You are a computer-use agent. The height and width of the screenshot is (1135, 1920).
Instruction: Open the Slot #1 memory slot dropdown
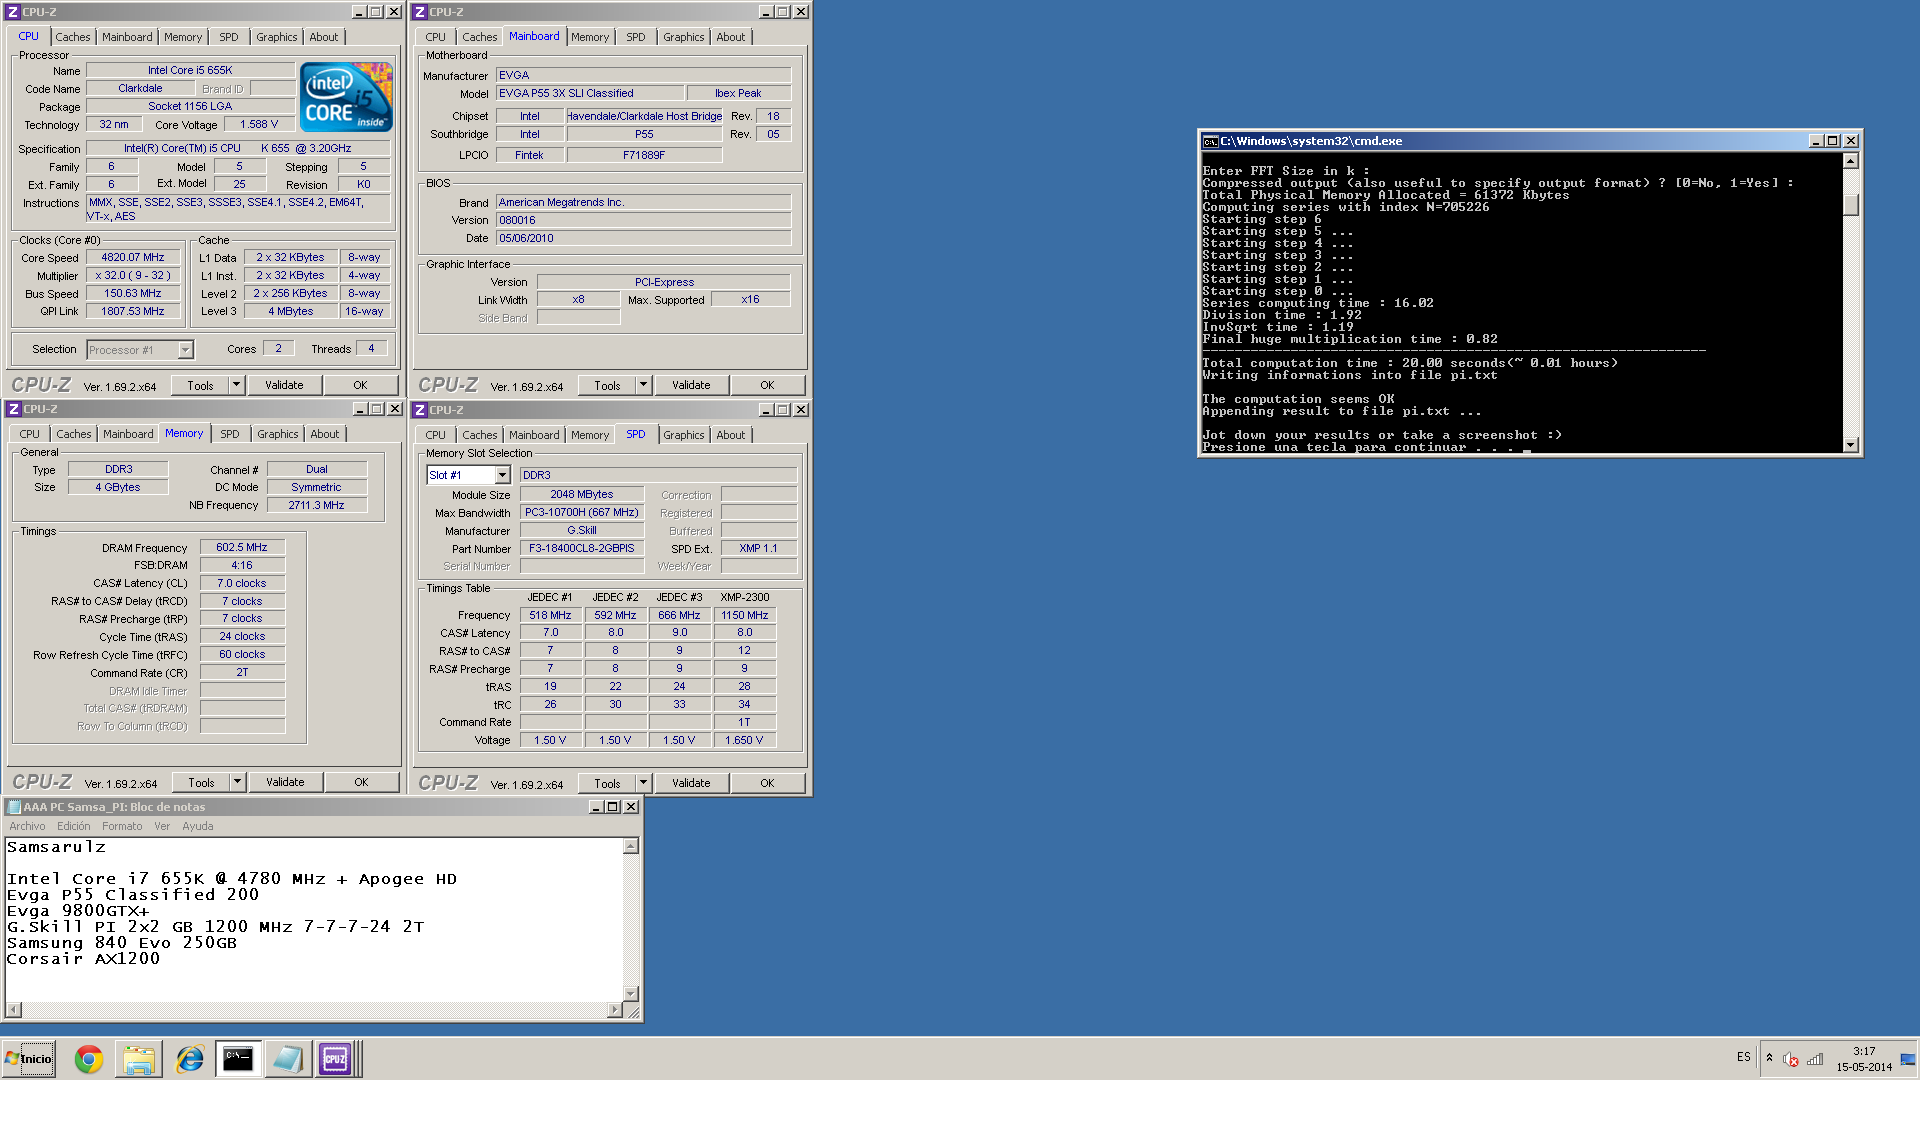coord(502,475)
